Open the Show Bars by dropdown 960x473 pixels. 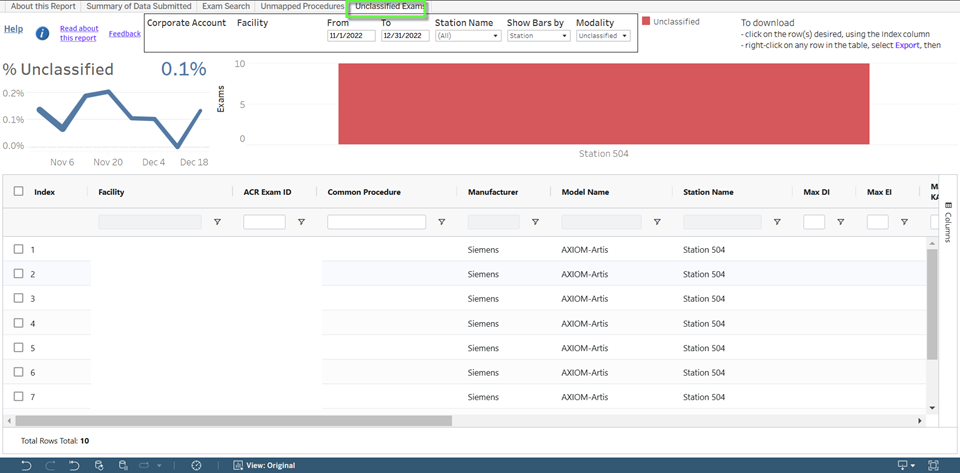(539, 36)
